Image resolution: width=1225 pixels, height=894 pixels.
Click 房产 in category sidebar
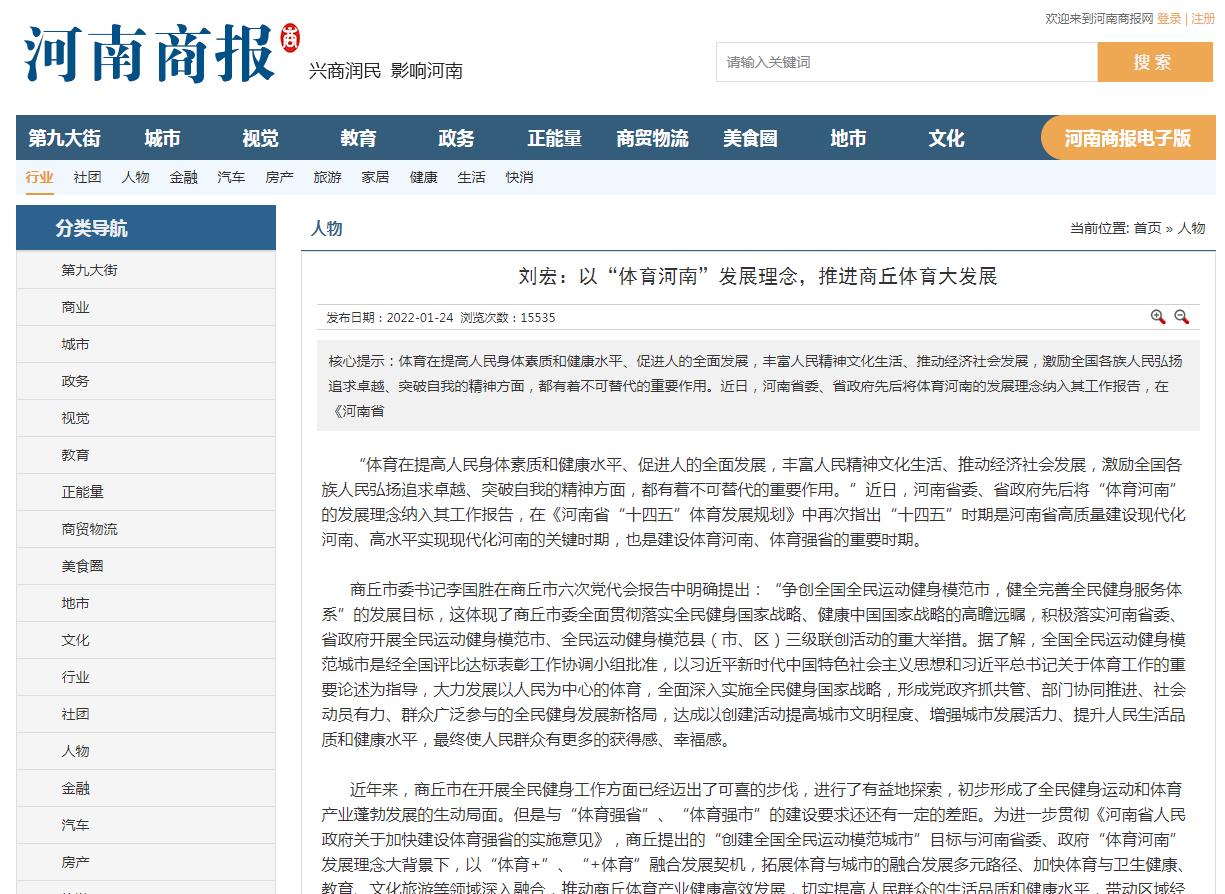click(146, 862)
